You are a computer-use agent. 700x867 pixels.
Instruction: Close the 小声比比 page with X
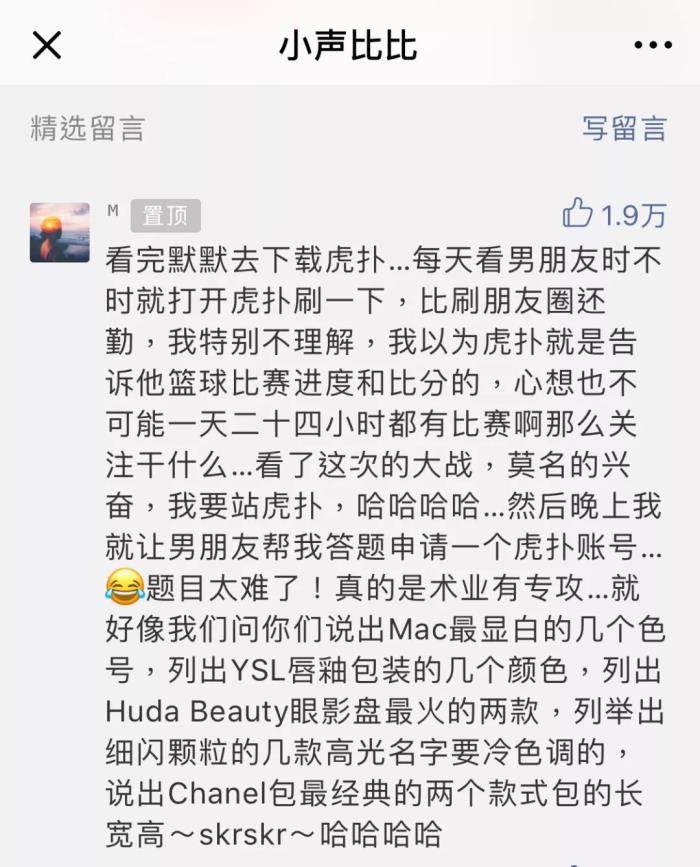coord(47,45)
